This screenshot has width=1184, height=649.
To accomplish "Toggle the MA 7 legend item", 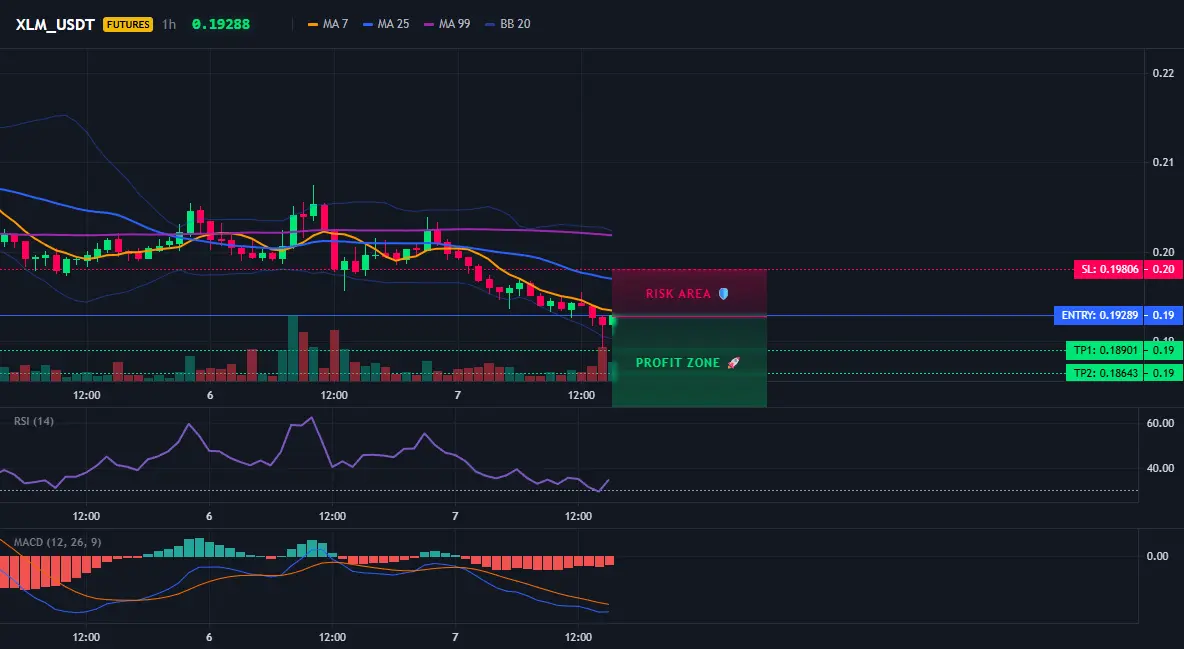I will 328,24.
